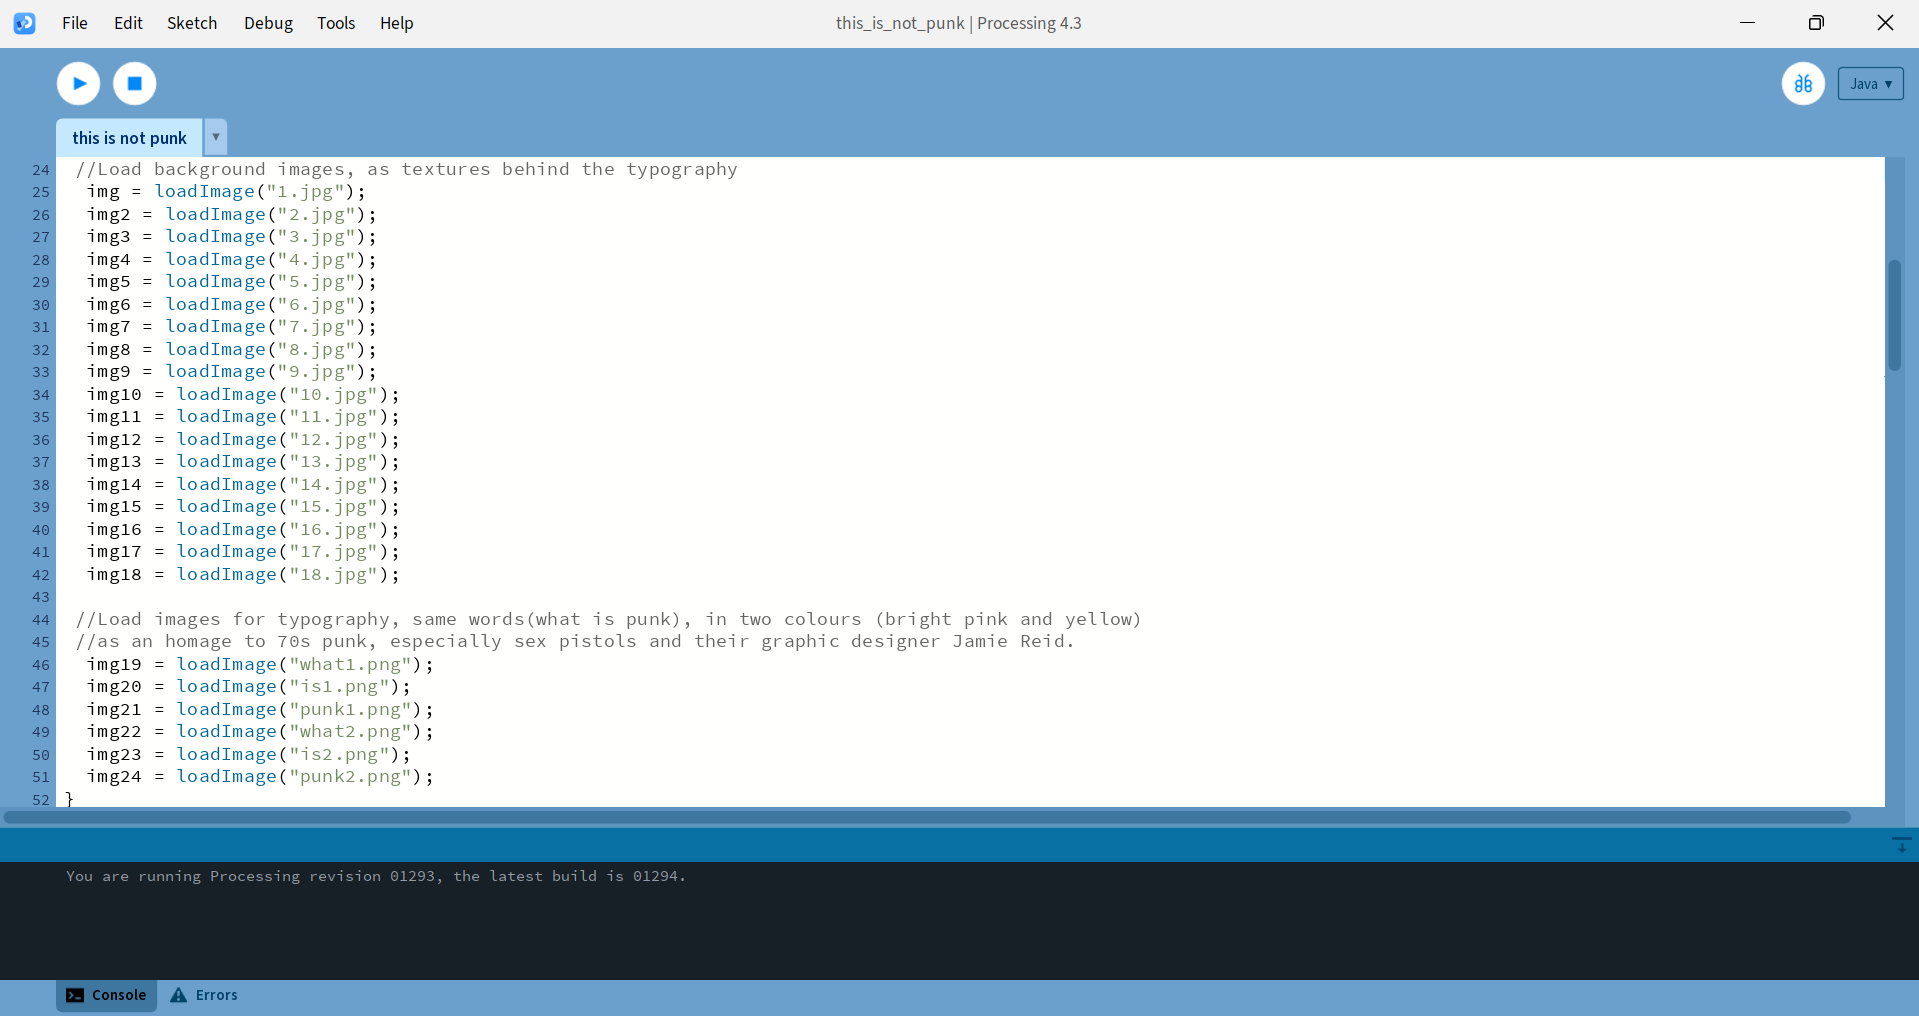
Task: Show the Errors panel
Action: click(x=204, y=995)
